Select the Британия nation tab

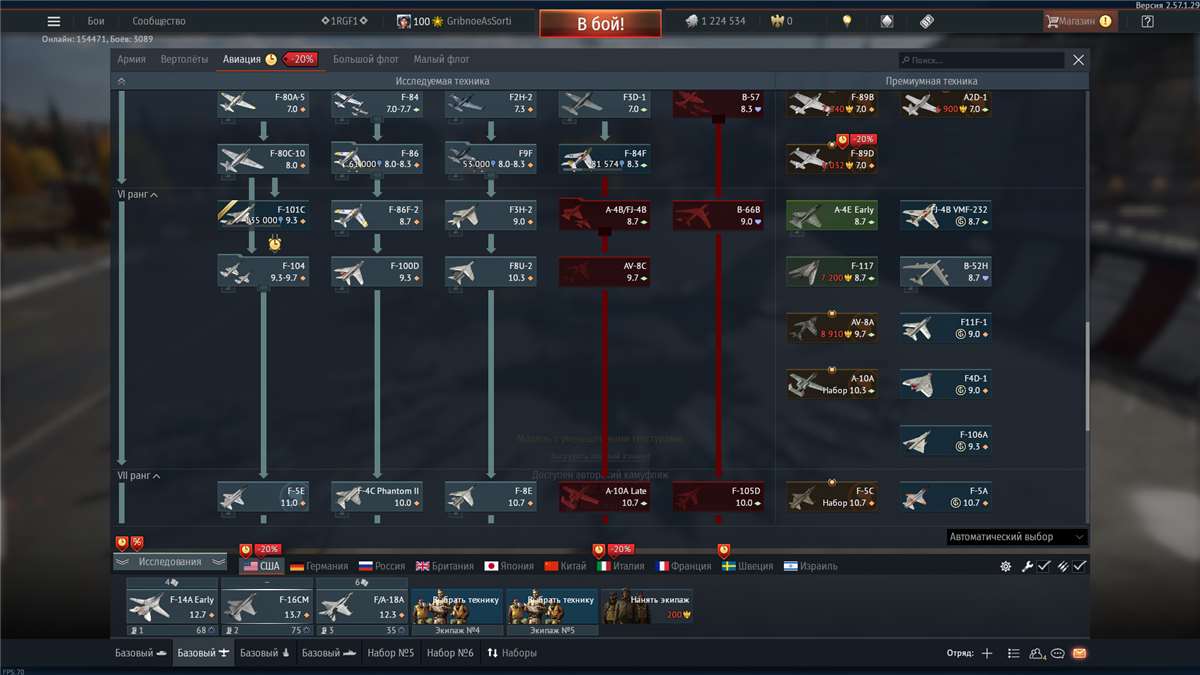tap(446, 566)
